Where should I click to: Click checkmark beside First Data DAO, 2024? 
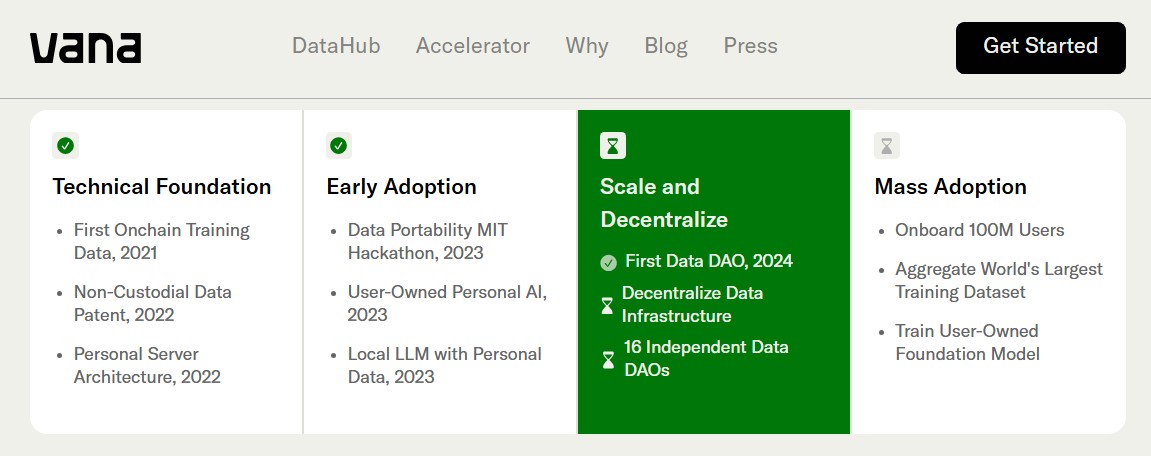coord(609,262)
